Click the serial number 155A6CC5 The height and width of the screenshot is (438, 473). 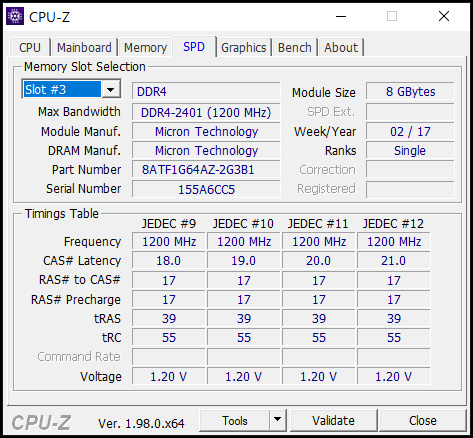[x=206, y=189]
